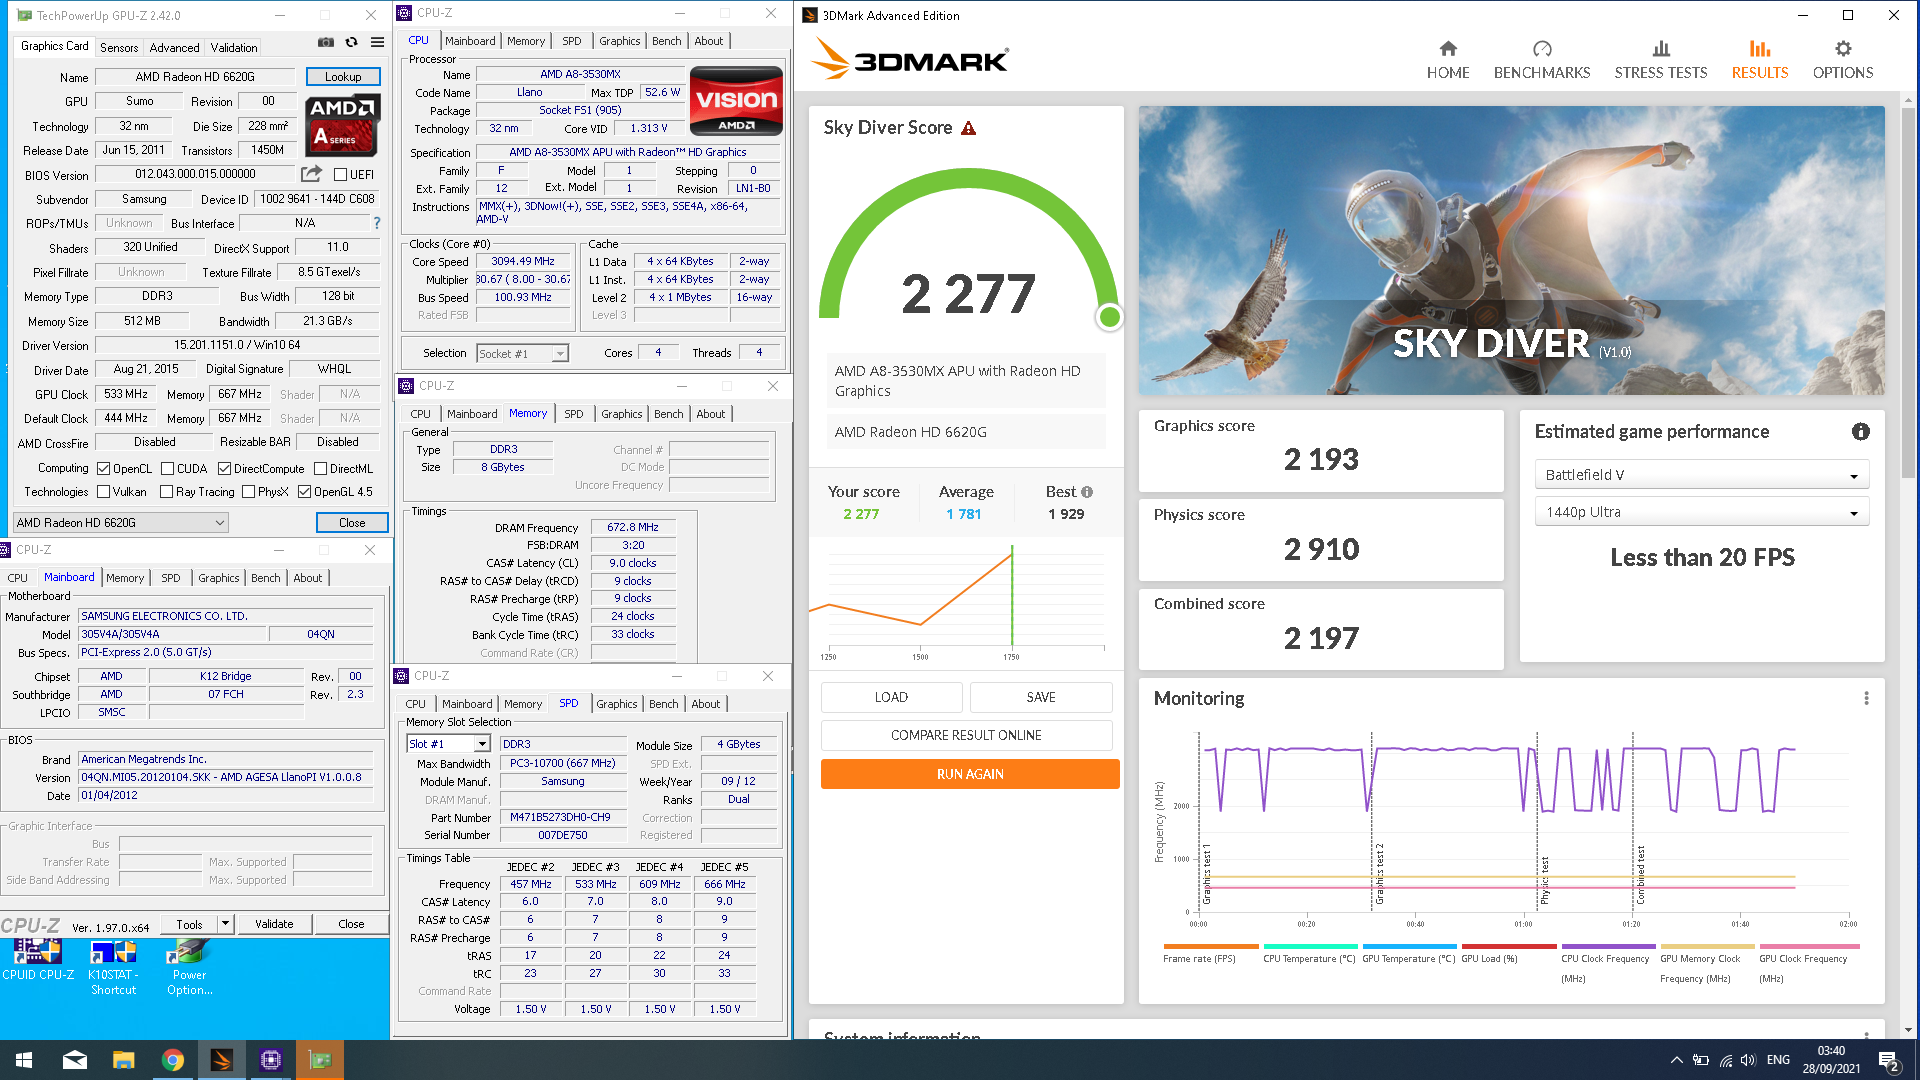The height and width of the screenshot is (1080, 1920).
Task: Toggle Ray Tracing checkbox
Action: click(167, 492)
